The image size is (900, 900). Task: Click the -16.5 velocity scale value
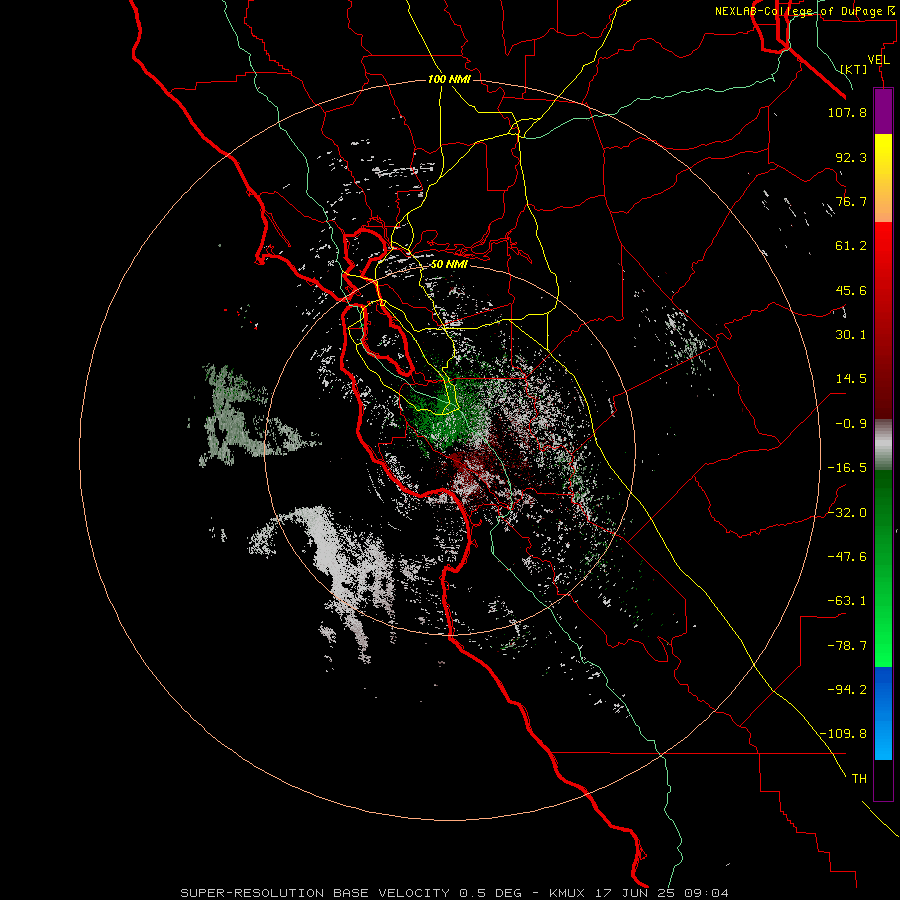point(847,468)
